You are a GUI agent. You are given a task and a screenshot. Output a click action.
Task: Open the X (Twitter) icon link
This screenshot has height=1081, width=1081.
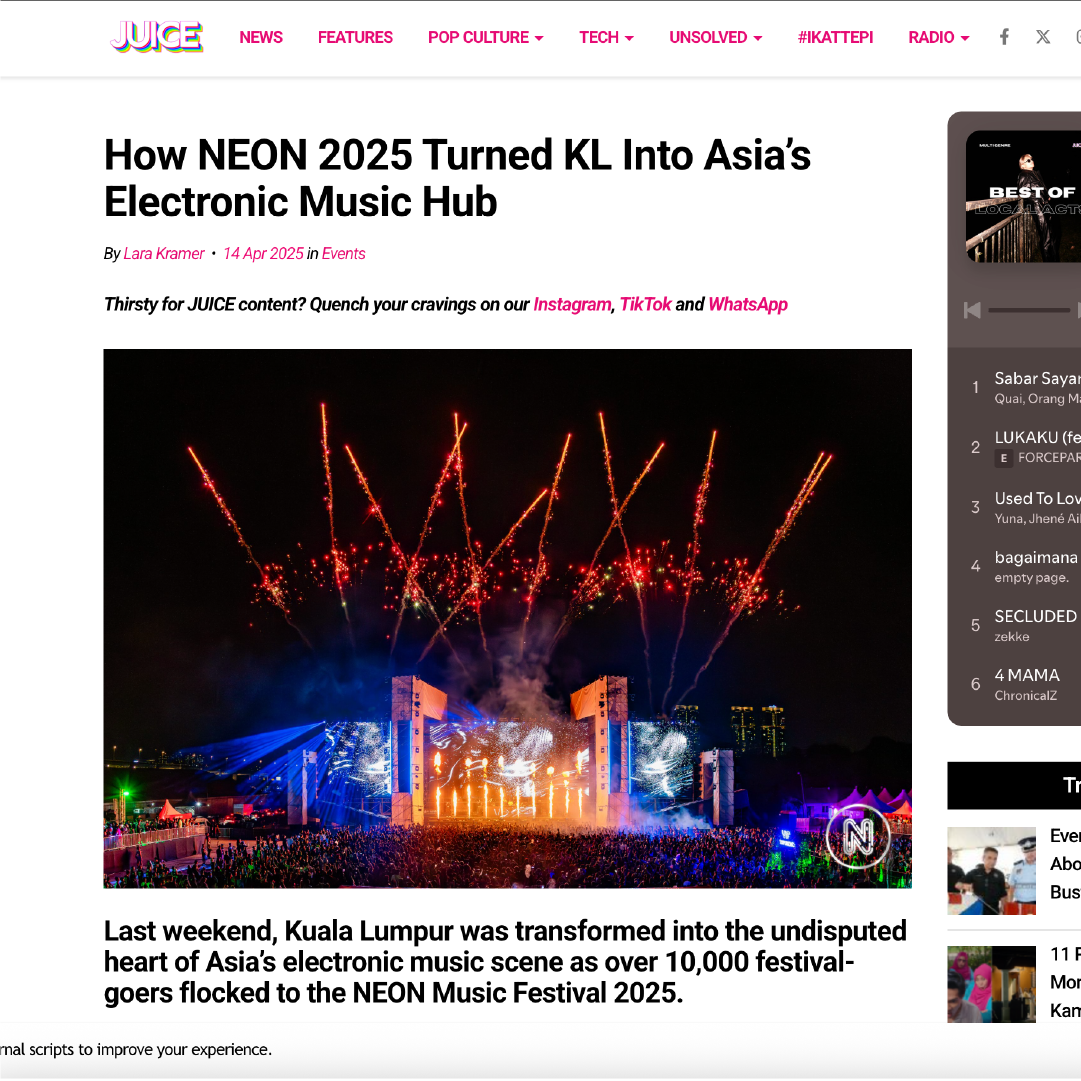point(1043,37)
